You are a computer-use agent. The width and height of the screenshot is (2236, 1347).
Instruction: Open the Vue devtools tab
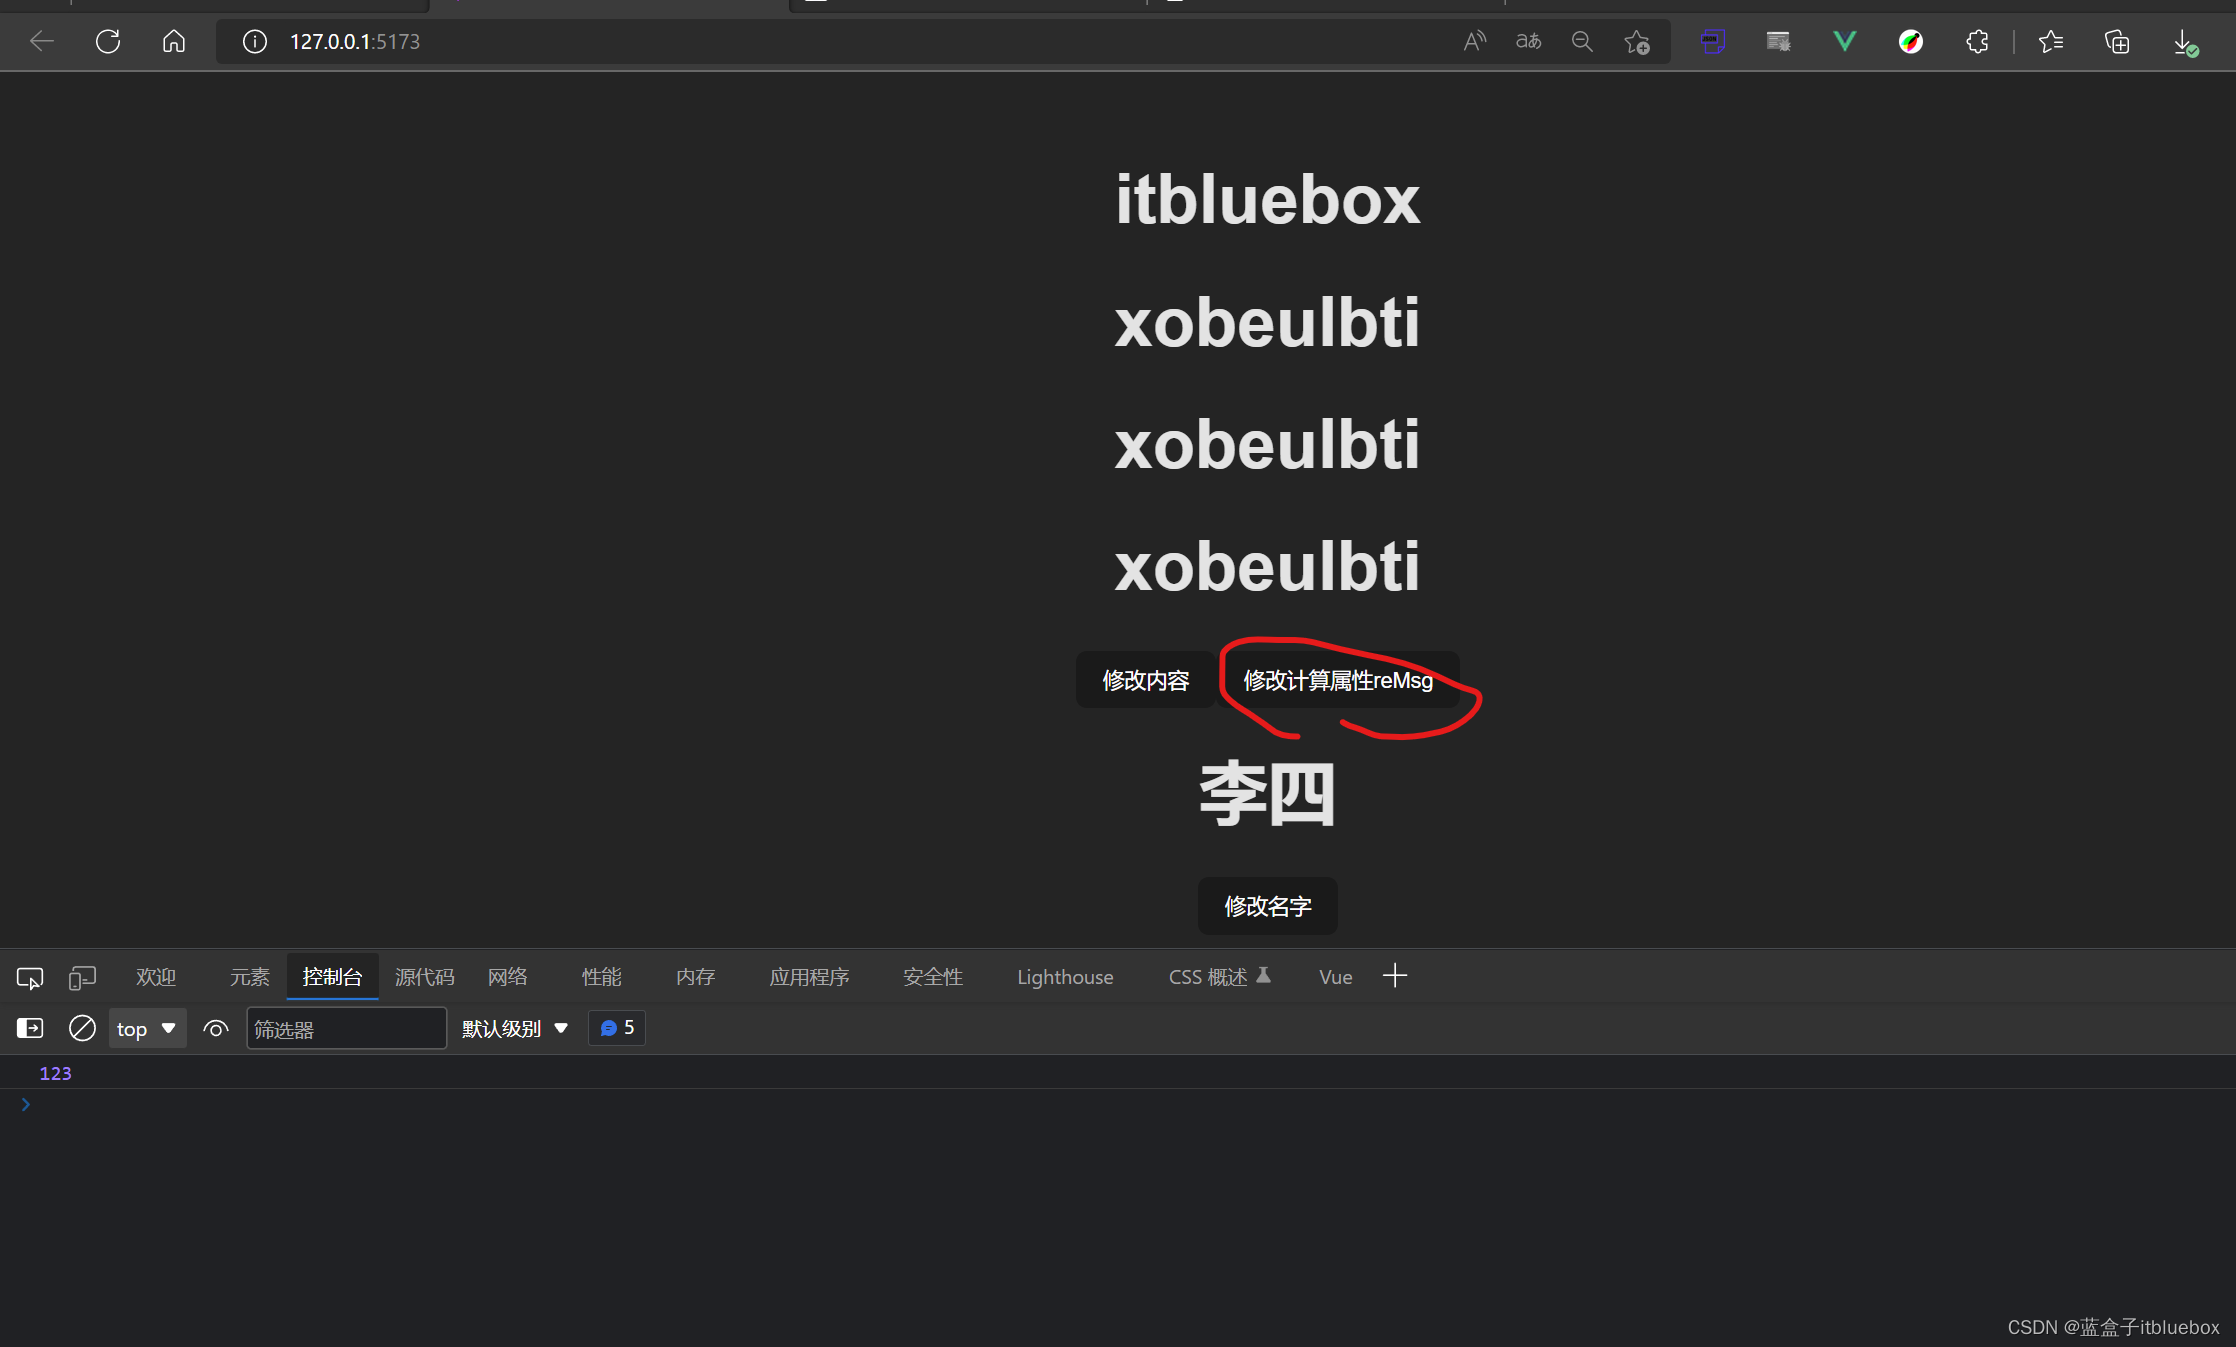coord(1336,977)
